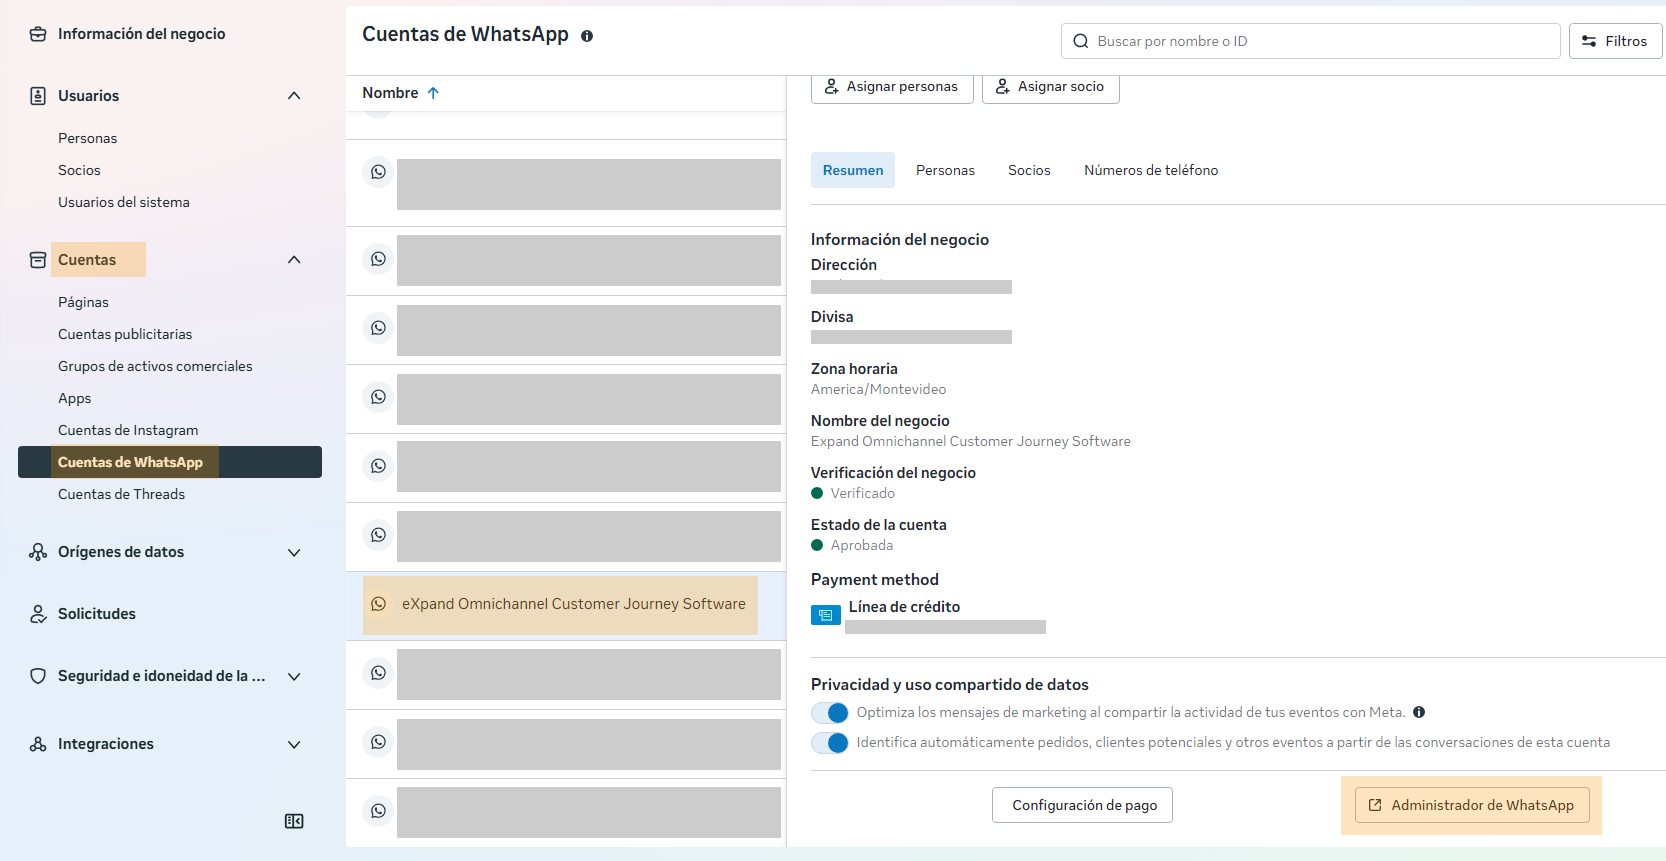Expand the Integraciones section

294,744
